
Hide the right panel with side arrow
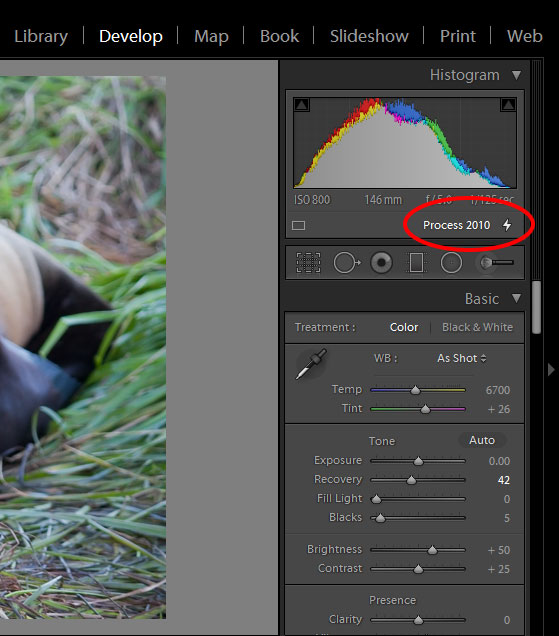pyautogui.click(x=551, y=370)
